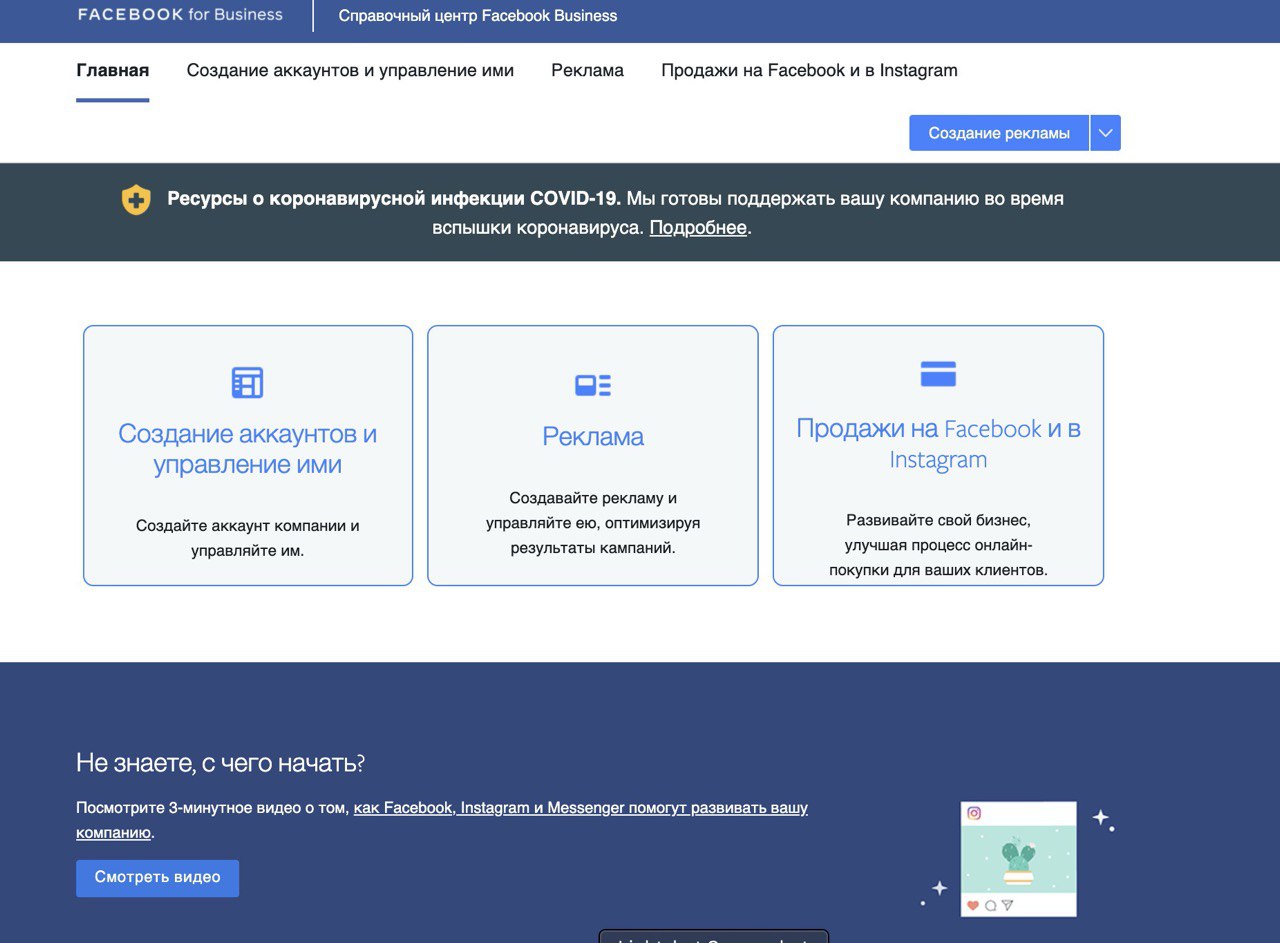Viewport: 1280px width, 943px height.
Task: Click the ad layout icon in Реклама card
Action: 593,385
